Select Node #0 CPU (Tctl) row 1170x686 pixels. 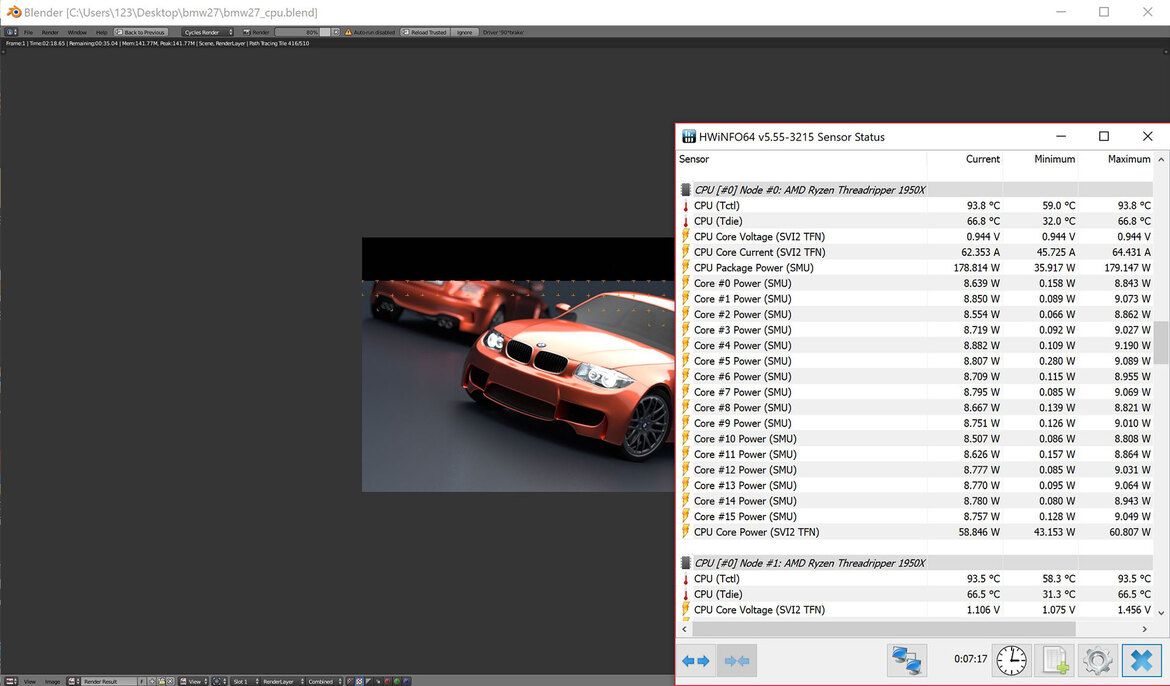pos(915,205)
